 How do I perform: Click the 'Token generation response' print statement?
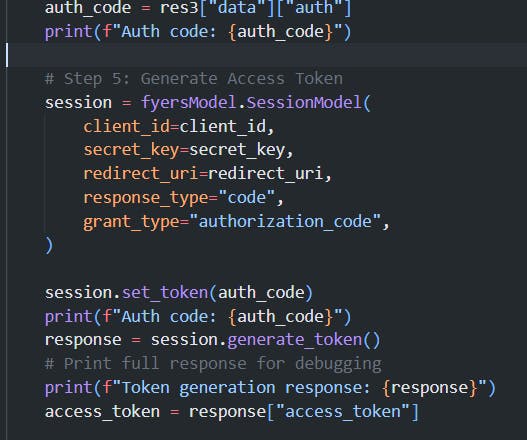(270, 388)
